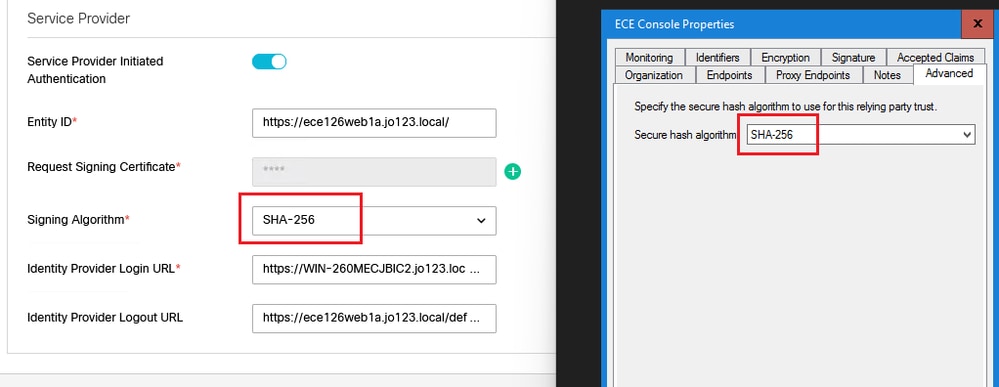
Task: View the Notes tab
Action: tap(887, 75)
